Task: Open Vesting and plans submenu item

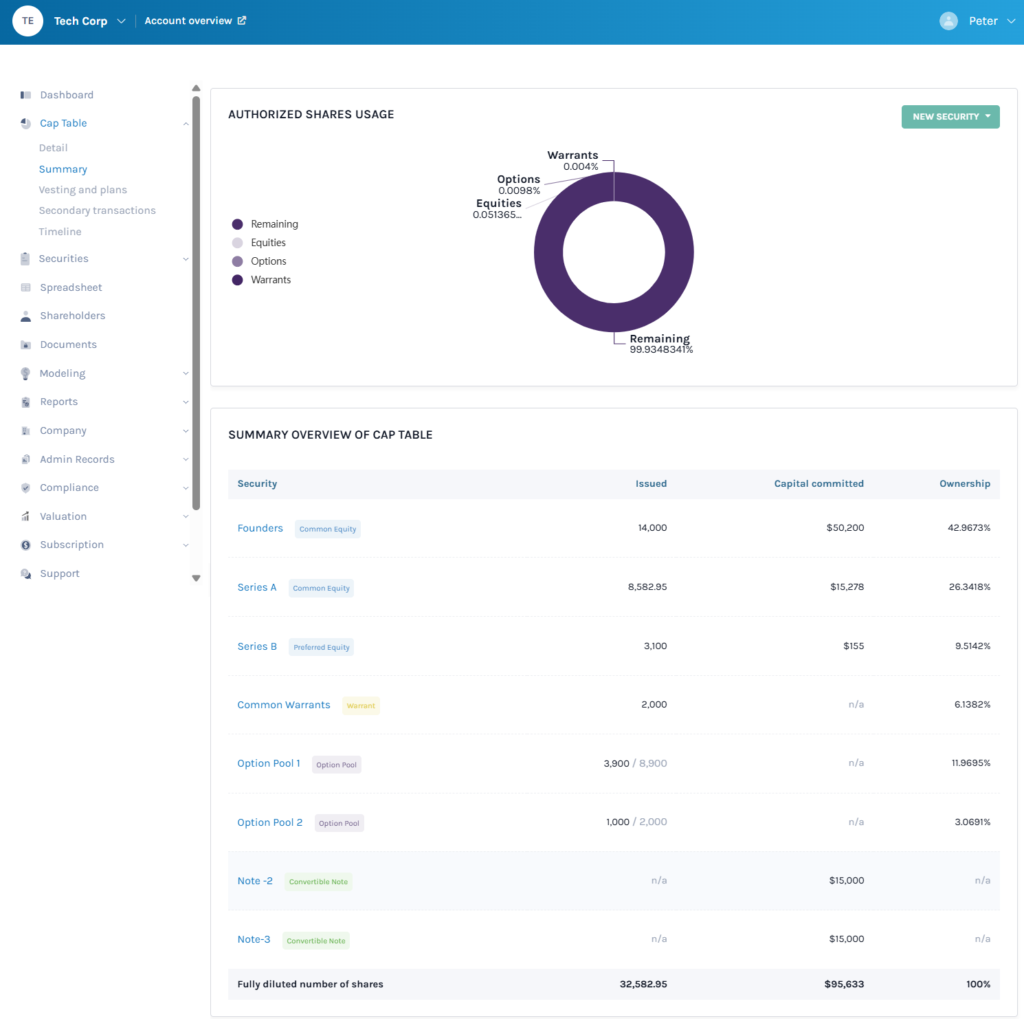Action: [x=83, y=190]
